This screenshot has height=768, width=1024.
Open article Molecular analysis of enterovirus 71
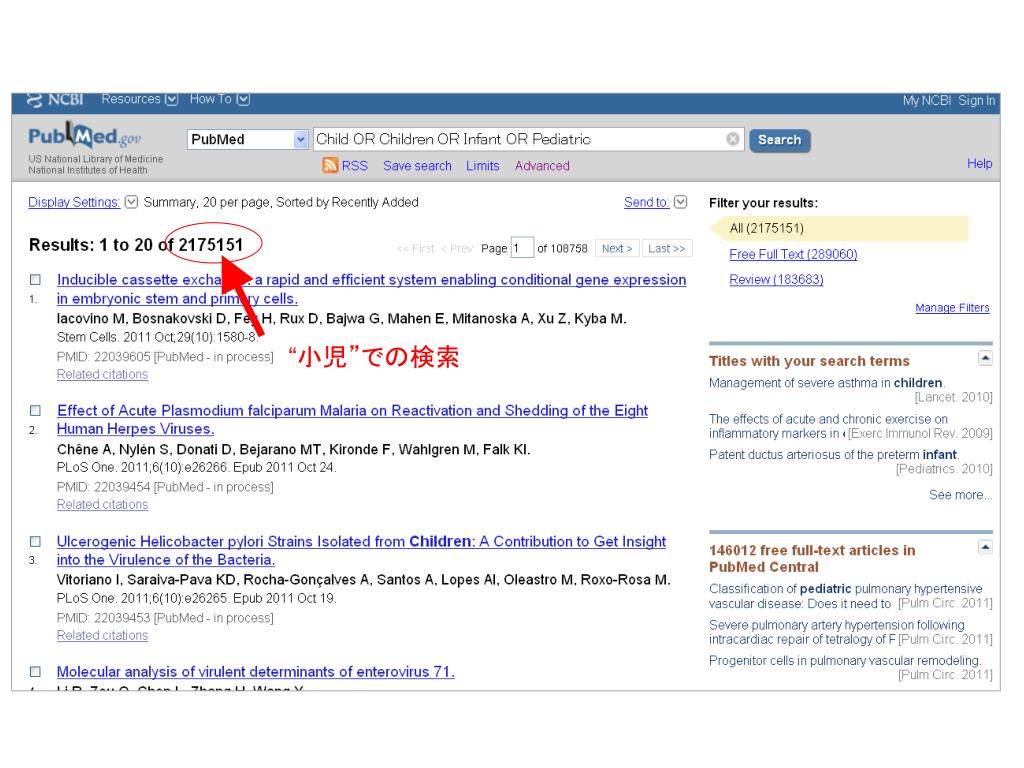(x=255, y=671)
